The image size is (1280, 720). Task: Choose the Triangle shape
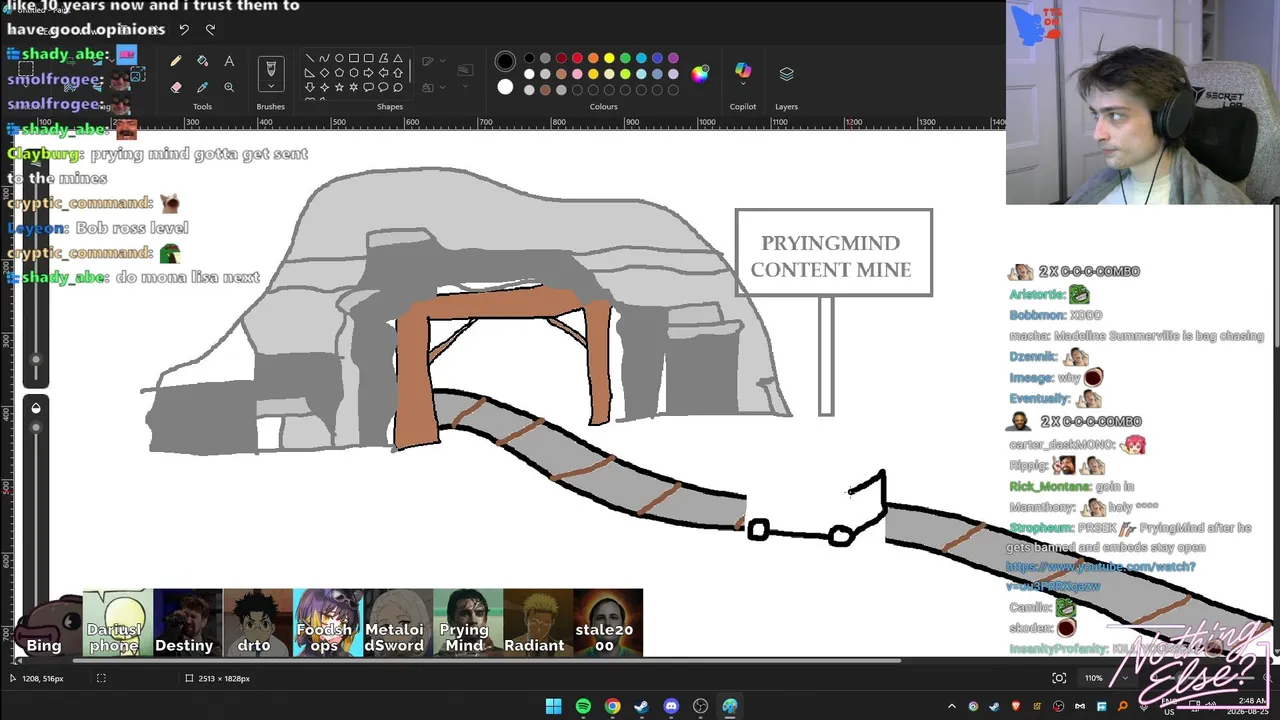[398, 58]
